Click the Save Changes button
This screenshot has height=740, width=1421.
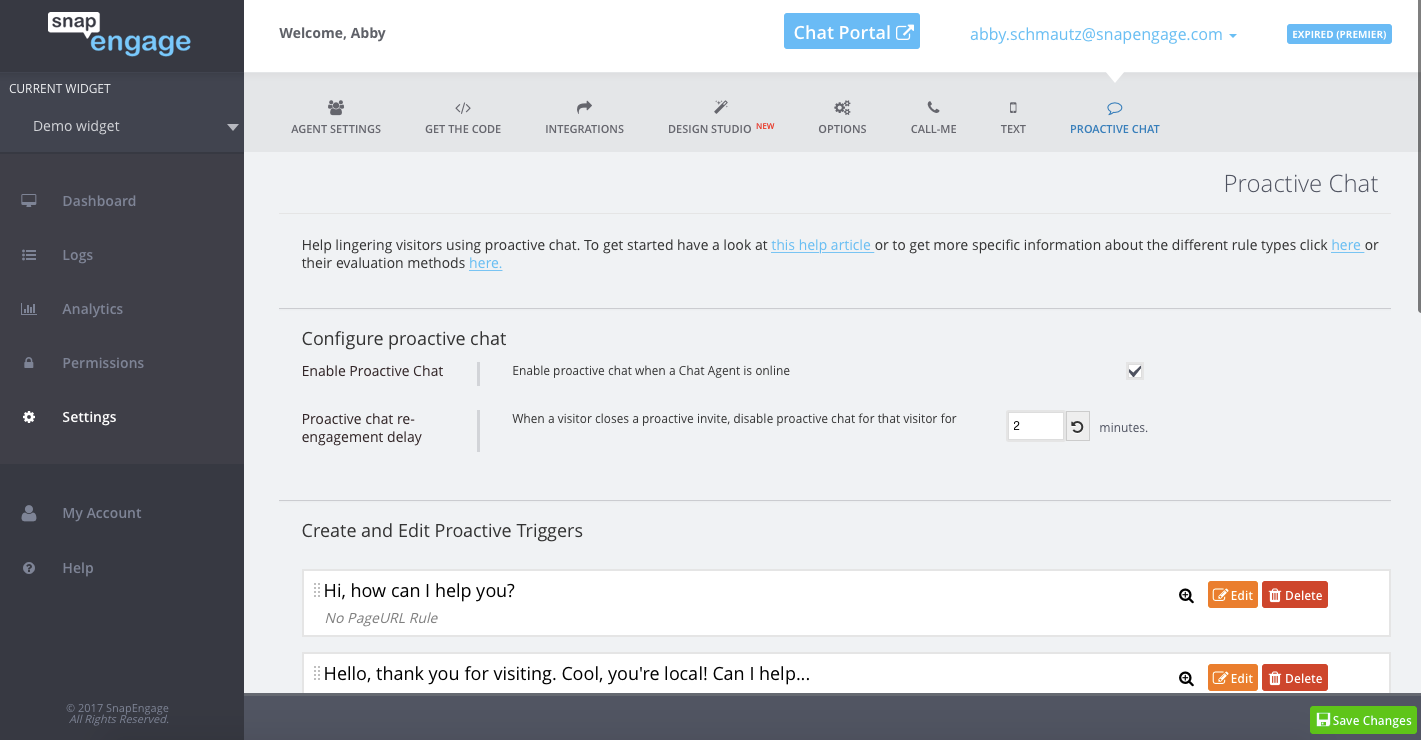[x=1364, y=720]
